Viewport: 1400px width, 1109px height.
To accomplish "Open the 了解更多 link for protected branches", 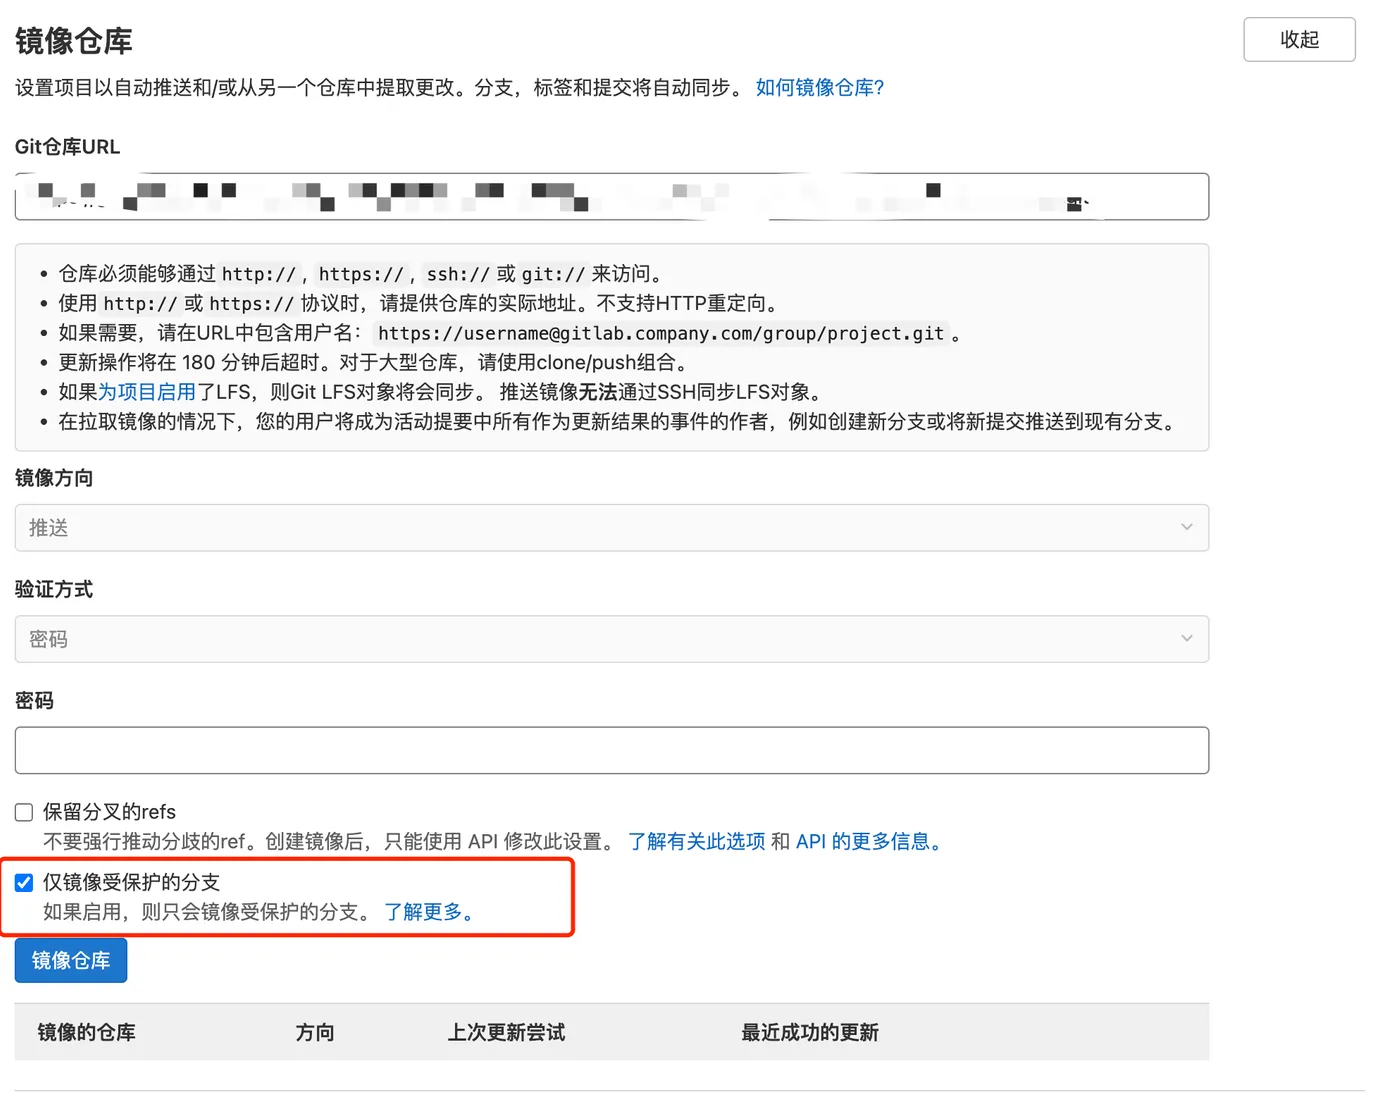I will (x=428, y=912).
